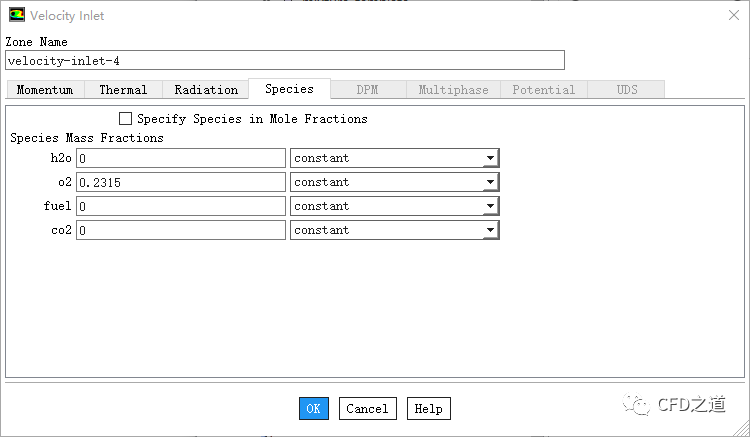Open the h2o constant dropdown
The image size is (750, 437).
pos(489,158)
